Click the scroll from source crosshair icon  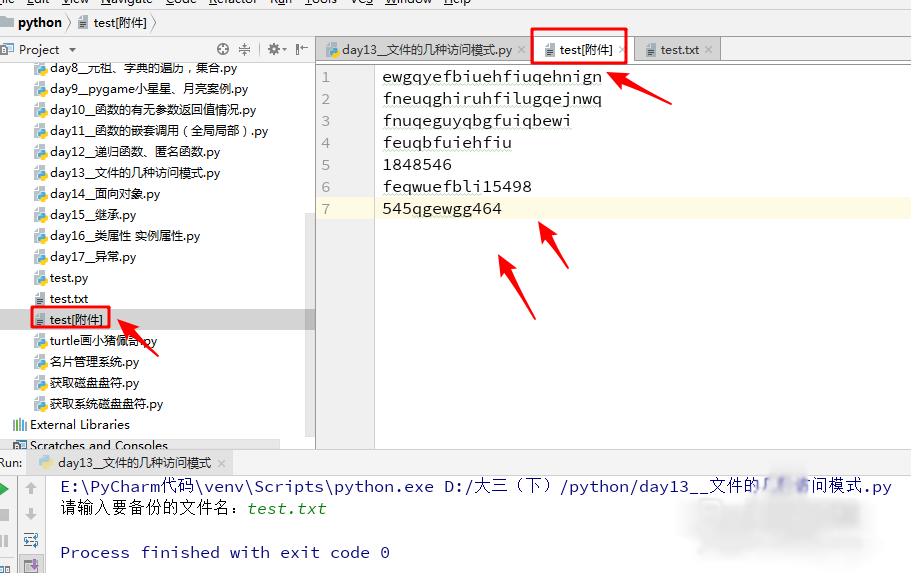click(x=223, y=49)
